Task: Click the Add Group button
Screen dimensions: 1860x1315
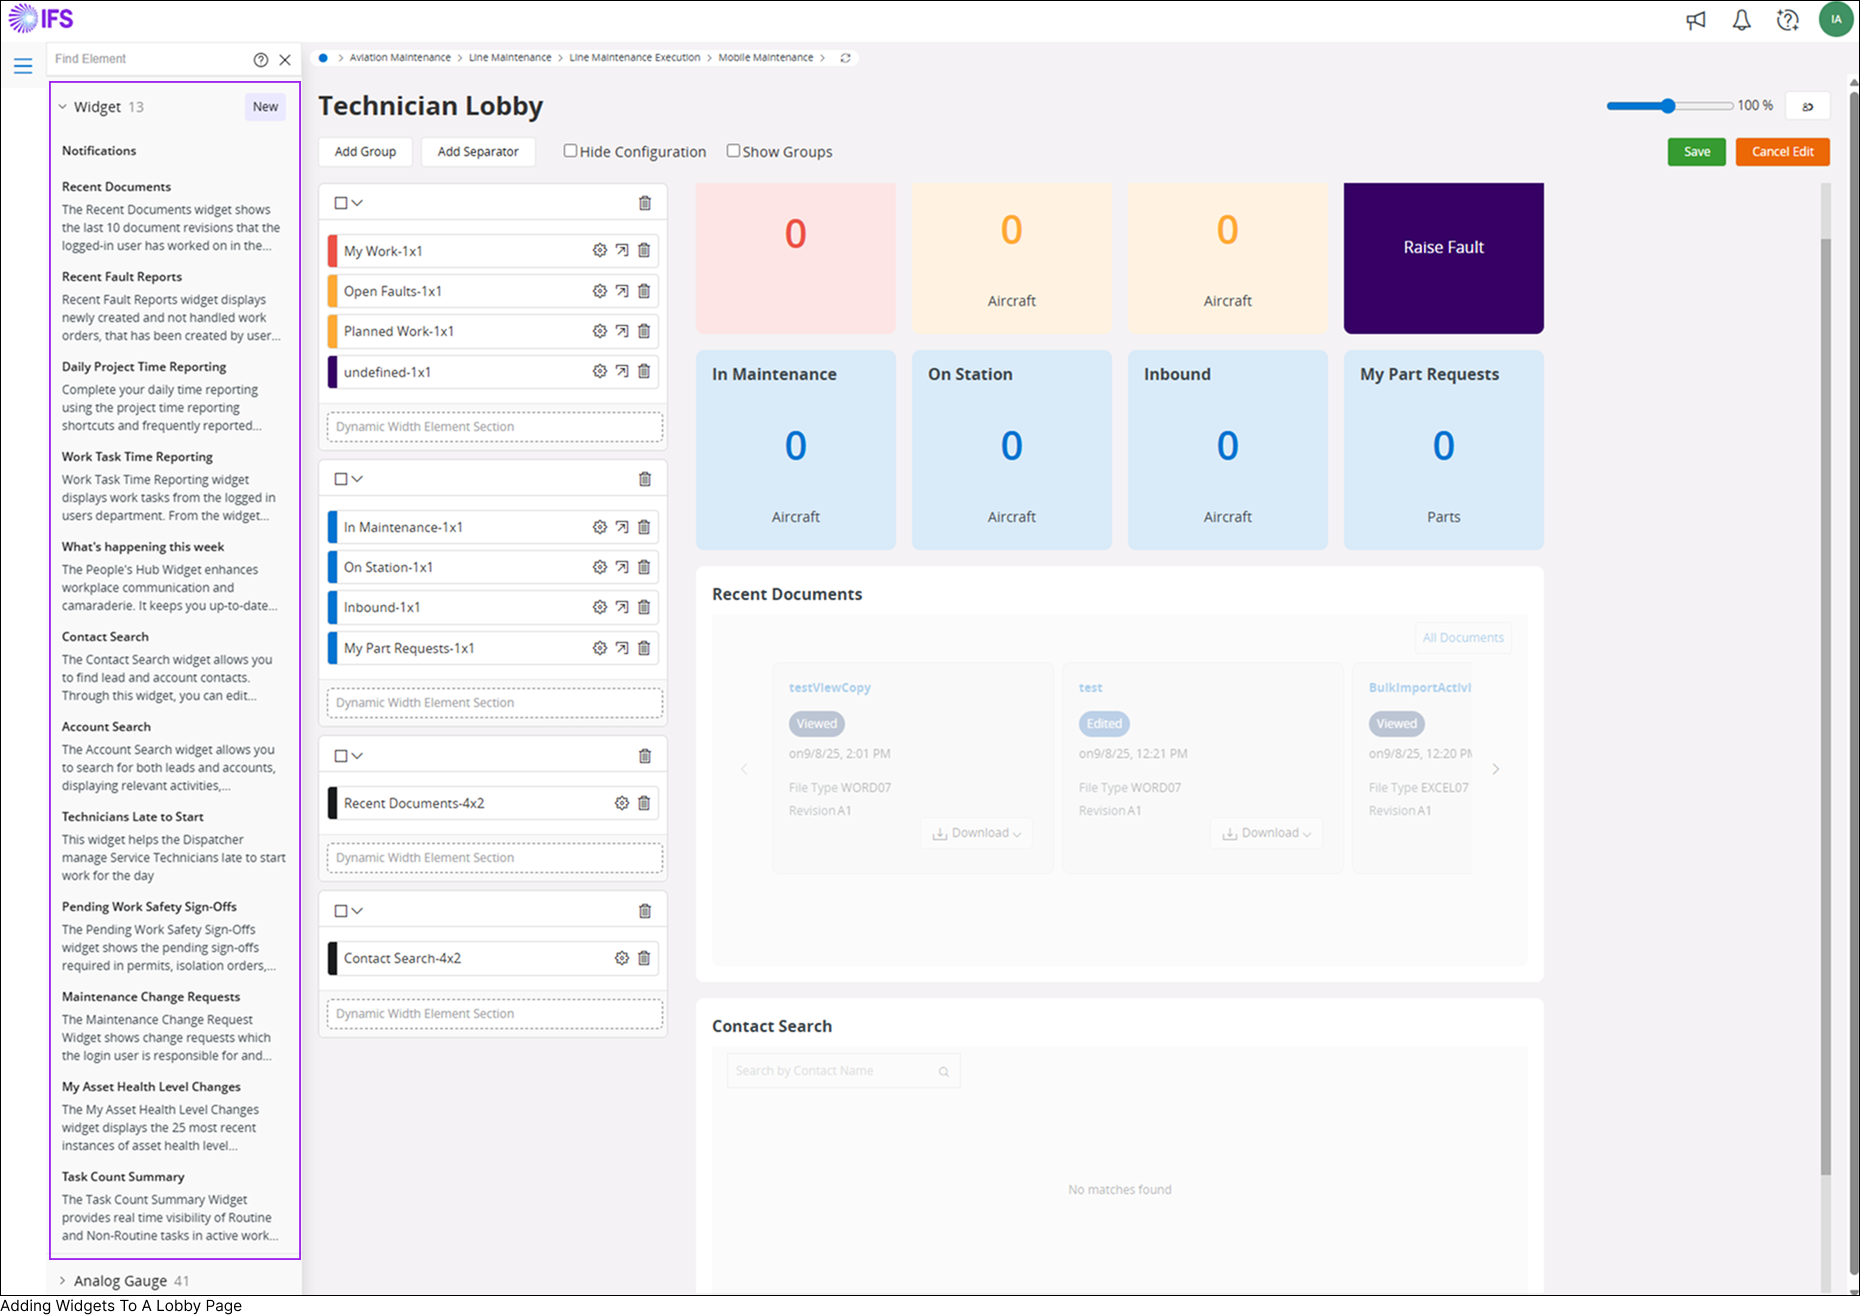Action: (365, 152)
